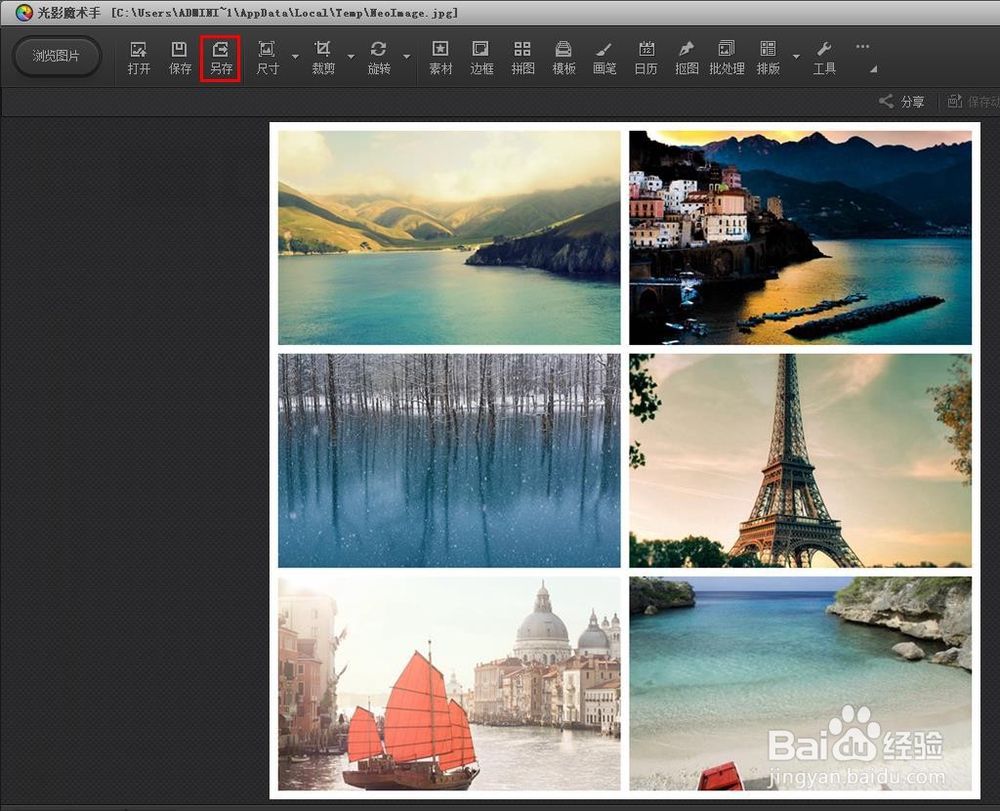Share the image via 分享

tap(902, 101)
